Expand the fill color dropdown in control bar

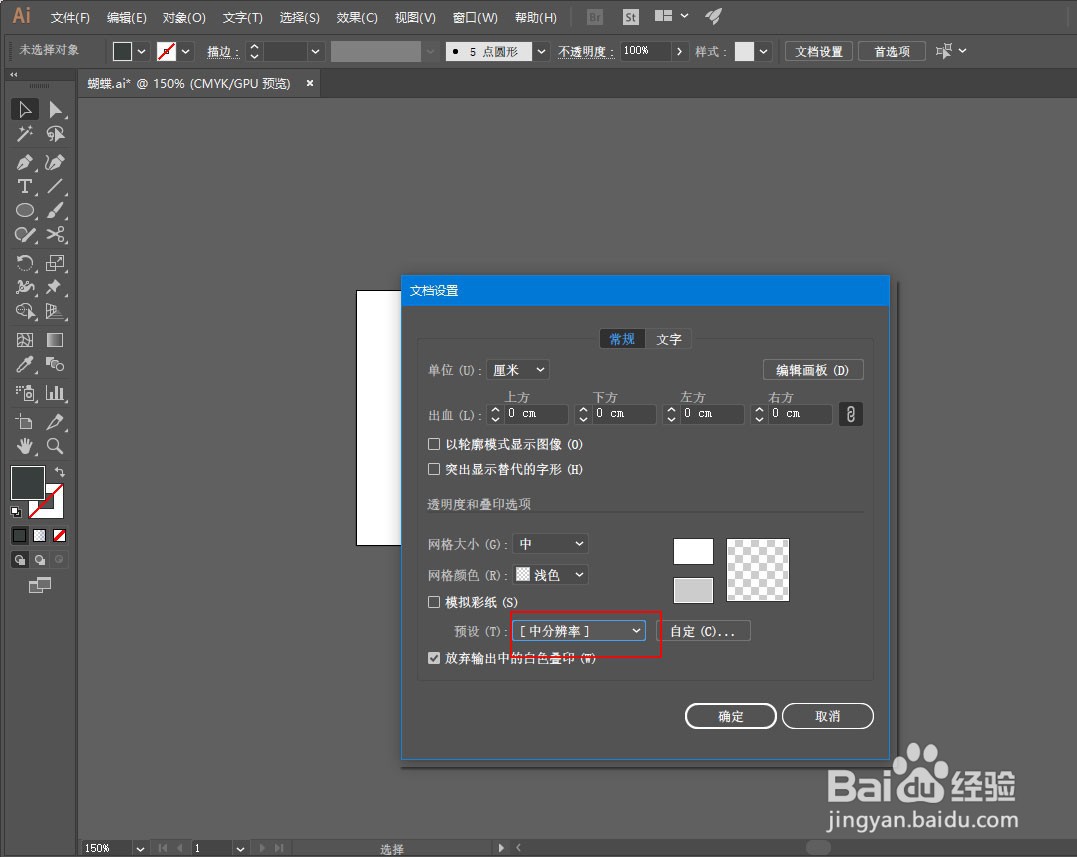click(141, 52)
